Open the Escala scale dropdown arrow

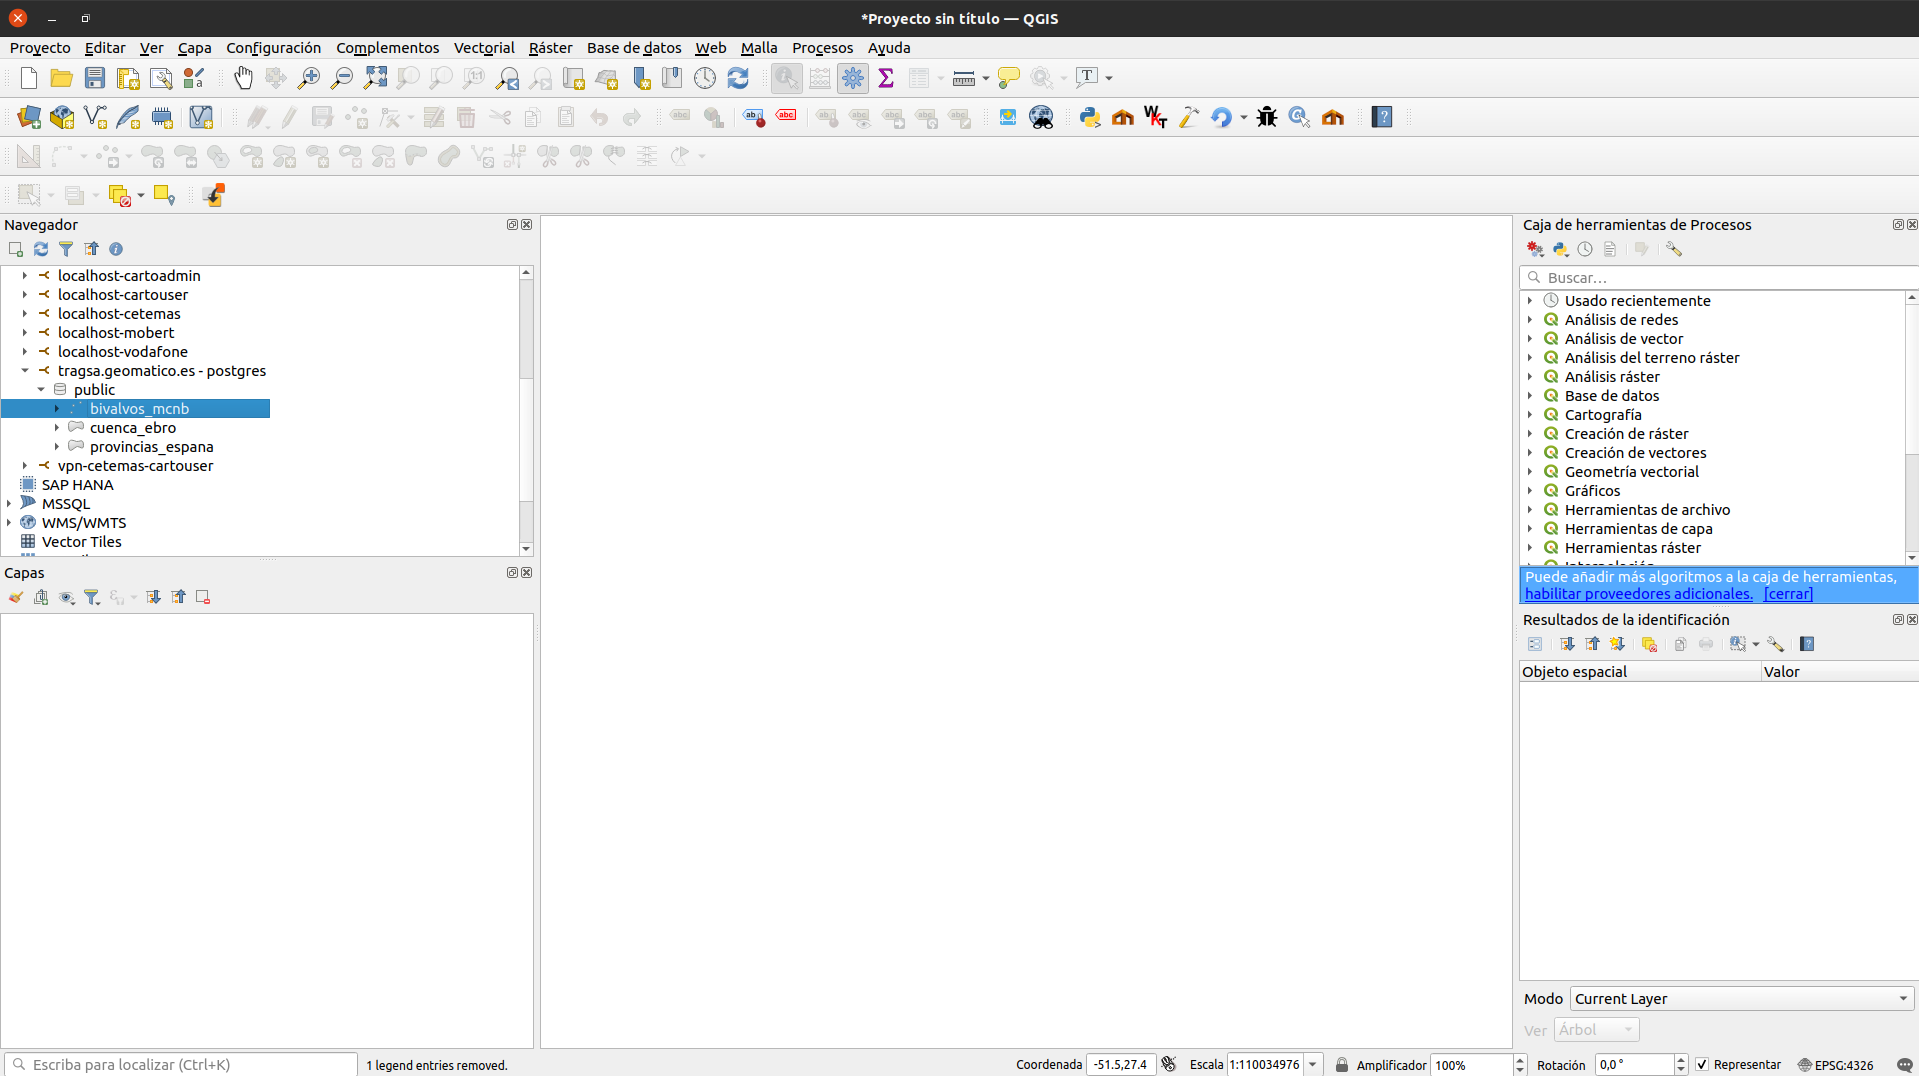click(x=1313, y=1065)
